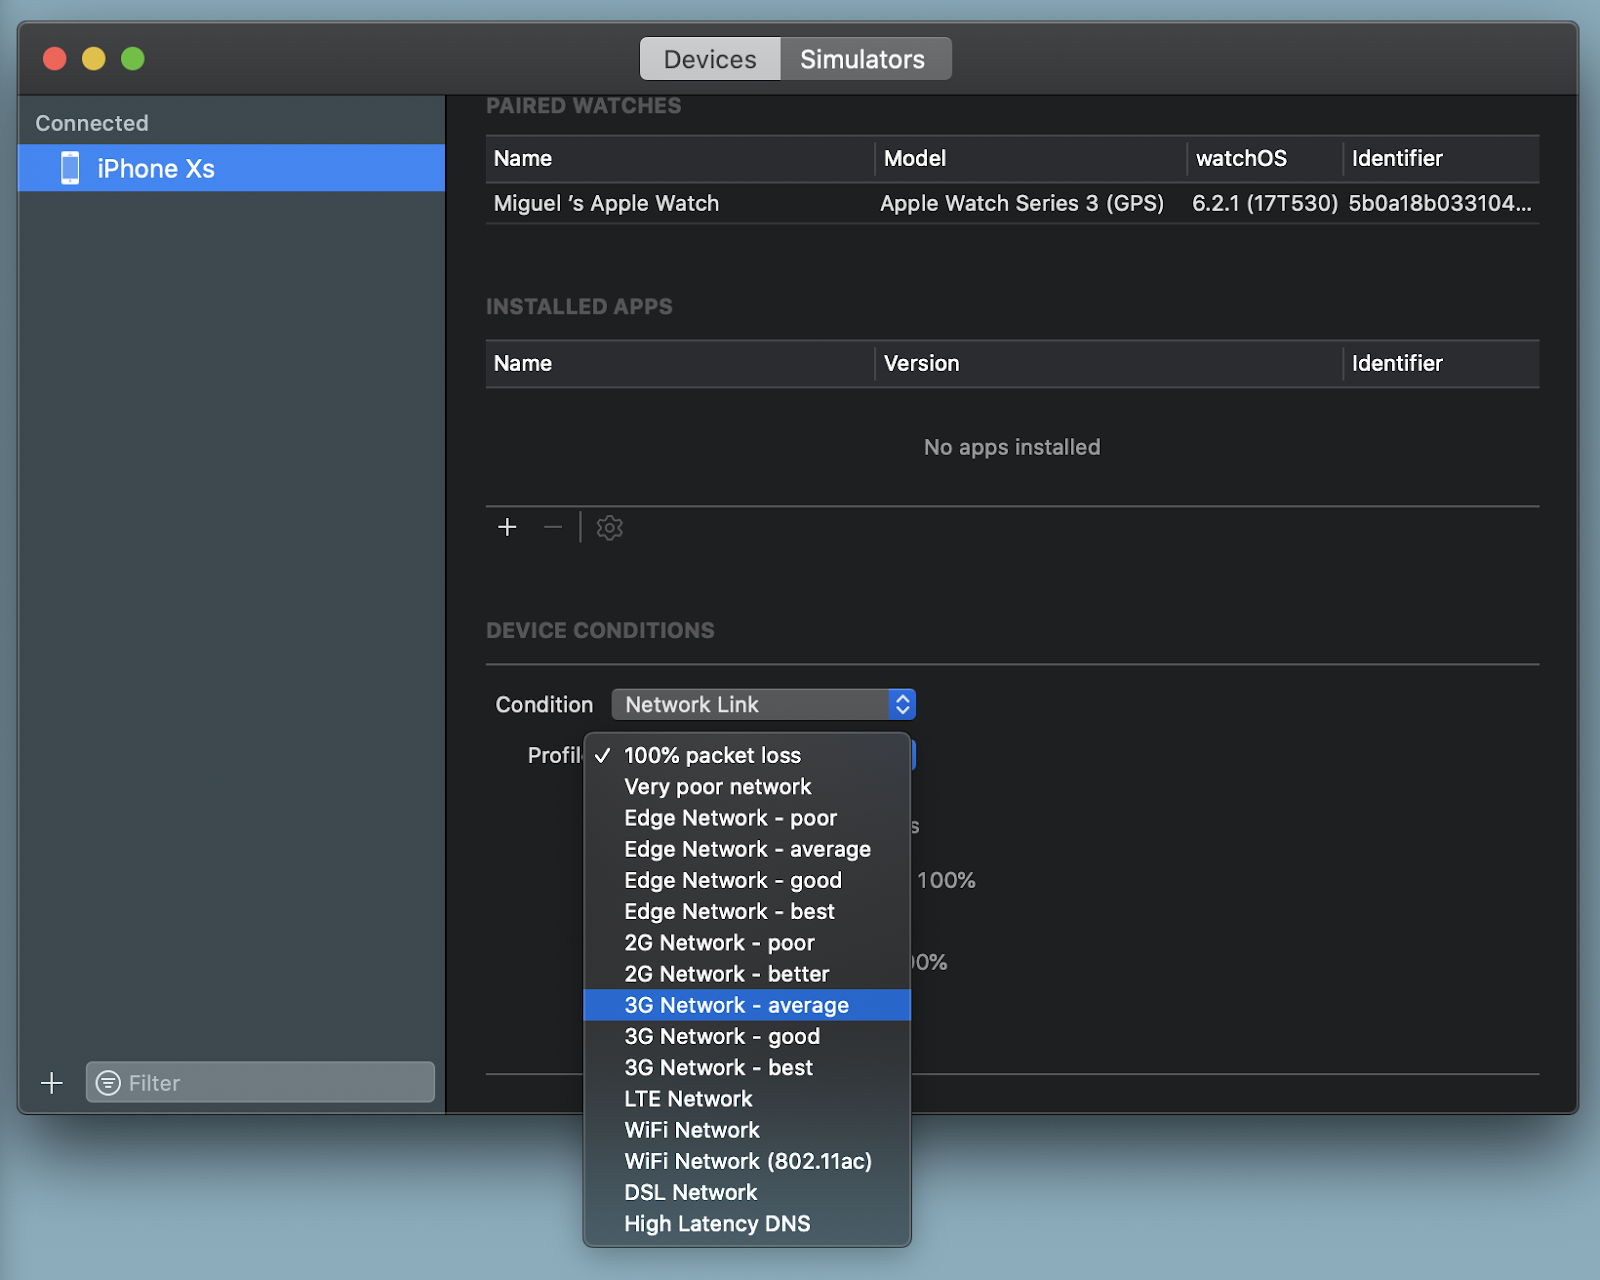Select the 3G Network - average profile

tap(737, 1005)
